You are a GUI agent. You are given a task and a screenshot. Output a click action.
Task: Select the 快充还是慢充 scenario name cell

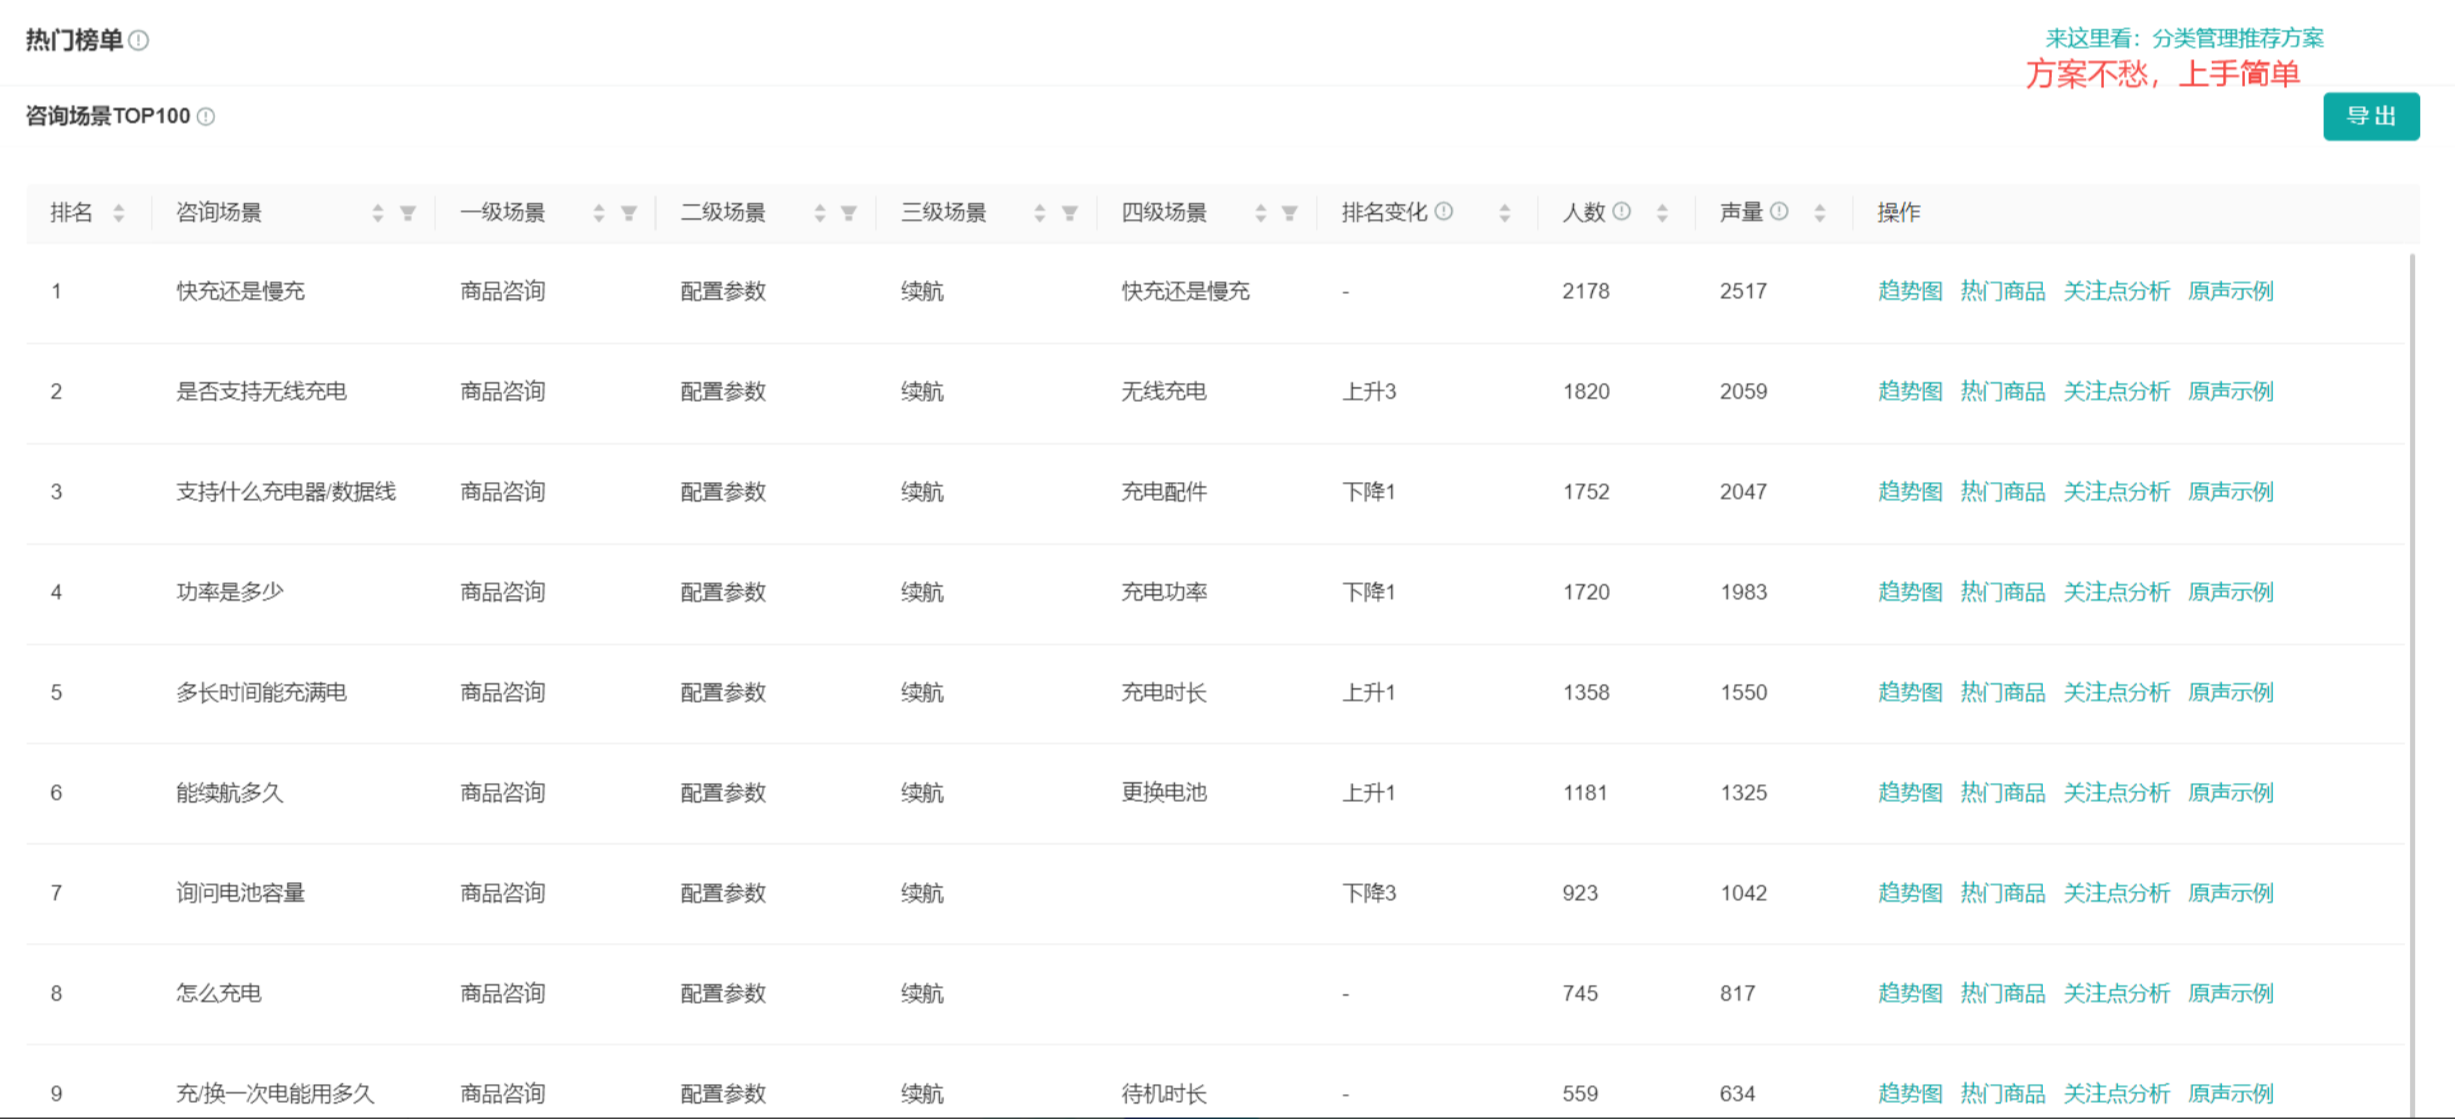tap(241, 291)
